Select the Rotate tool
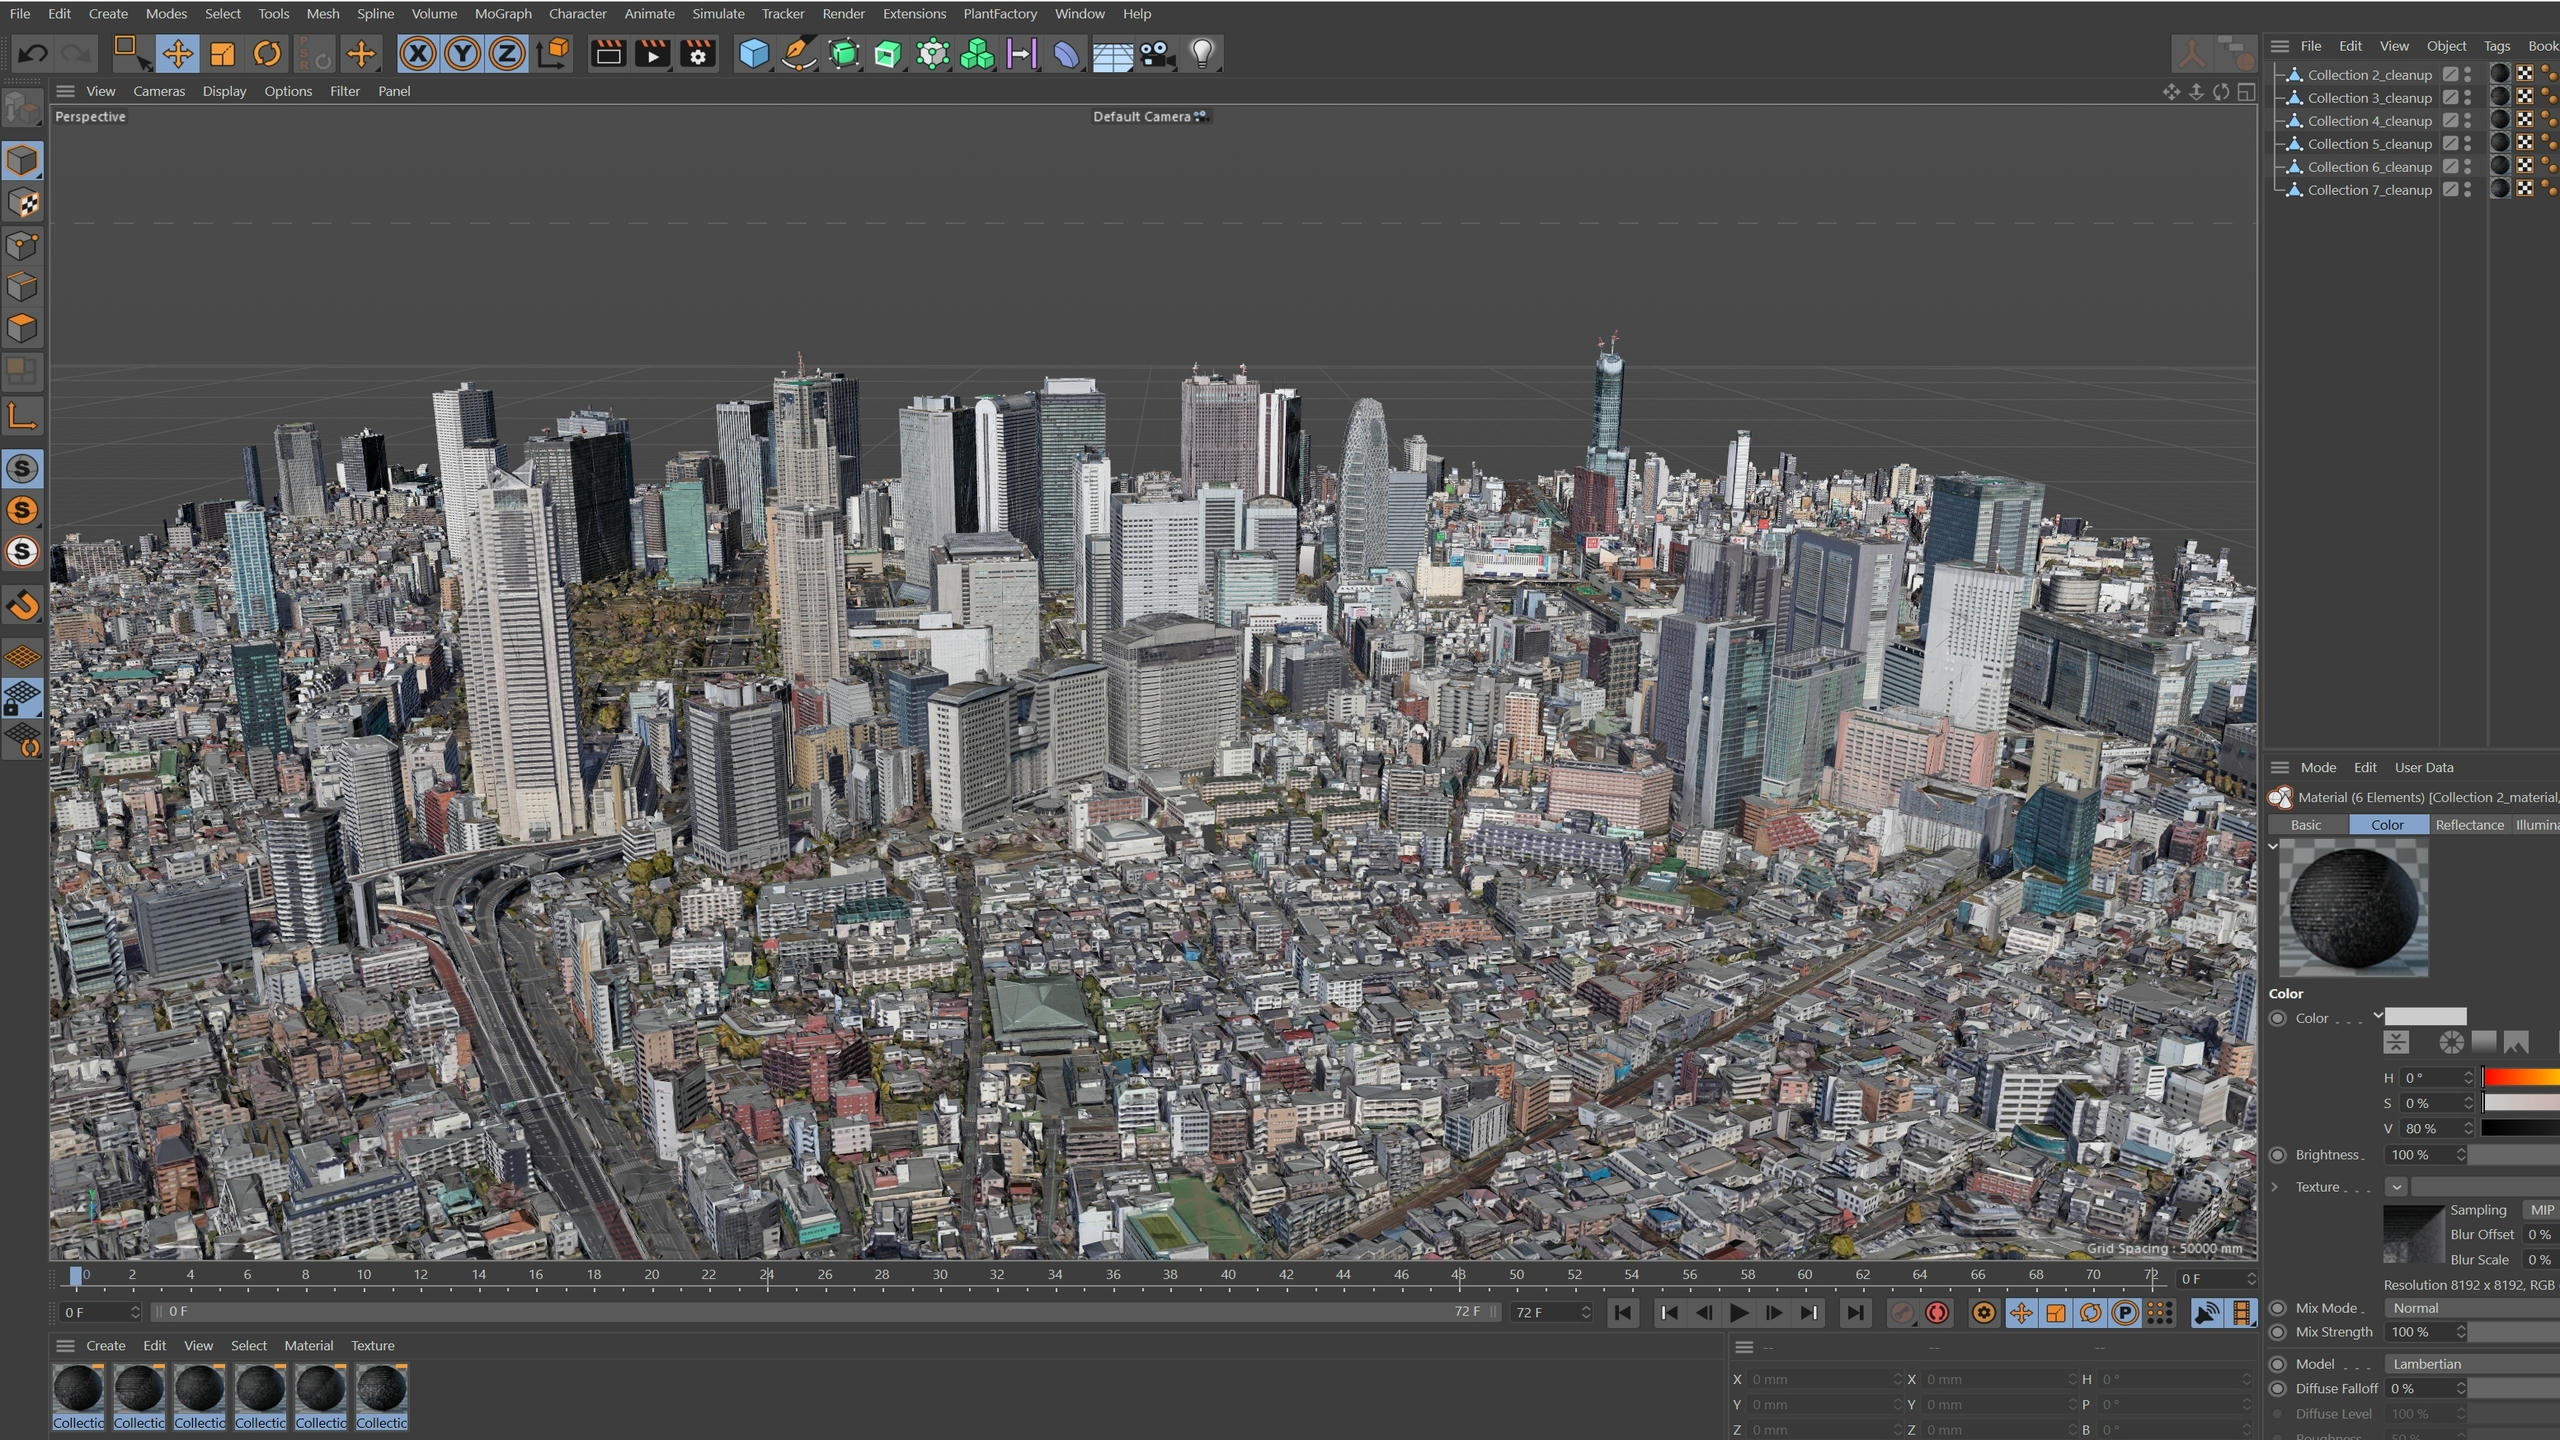This screenshot has width=2560, height=1440. click(x=267, y=53)
